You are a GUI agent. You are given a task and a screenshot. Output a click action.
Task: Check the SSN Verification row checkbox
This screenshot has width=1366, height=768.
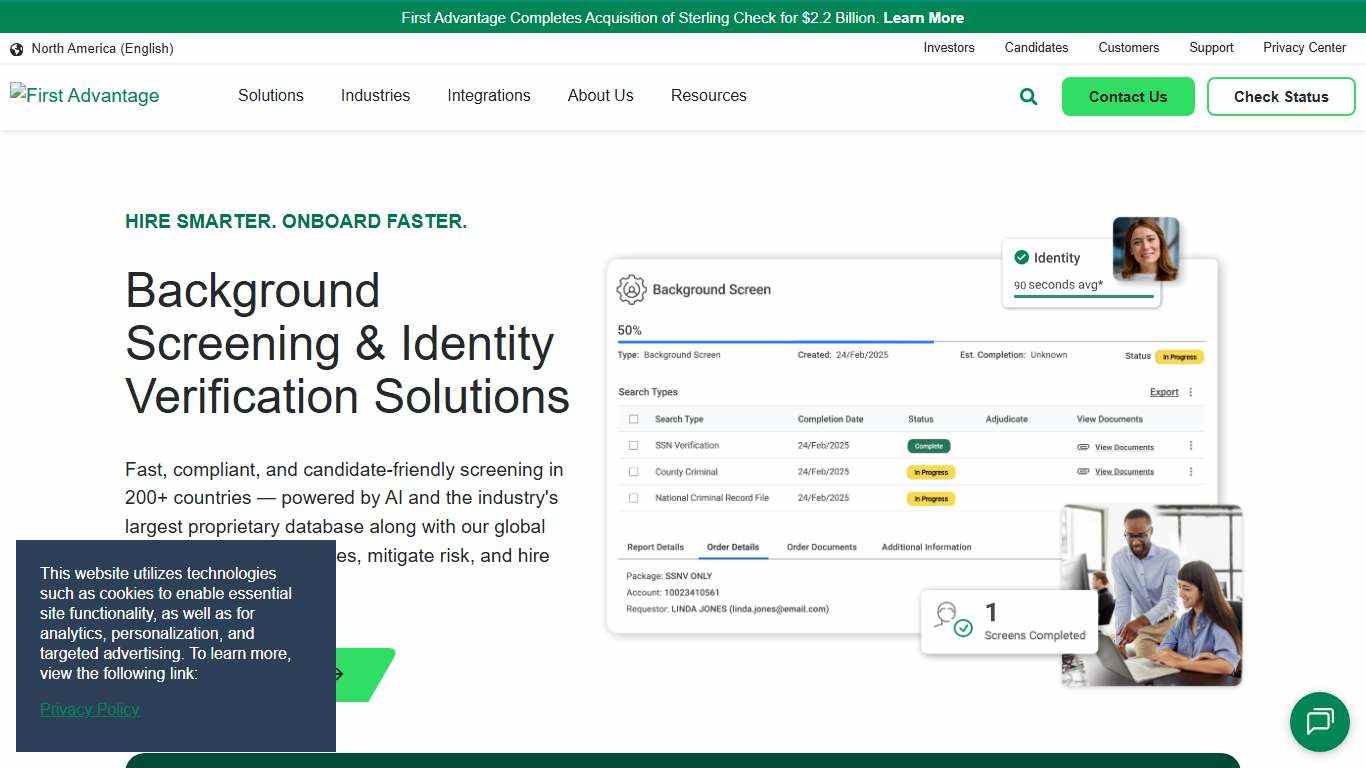634,445
